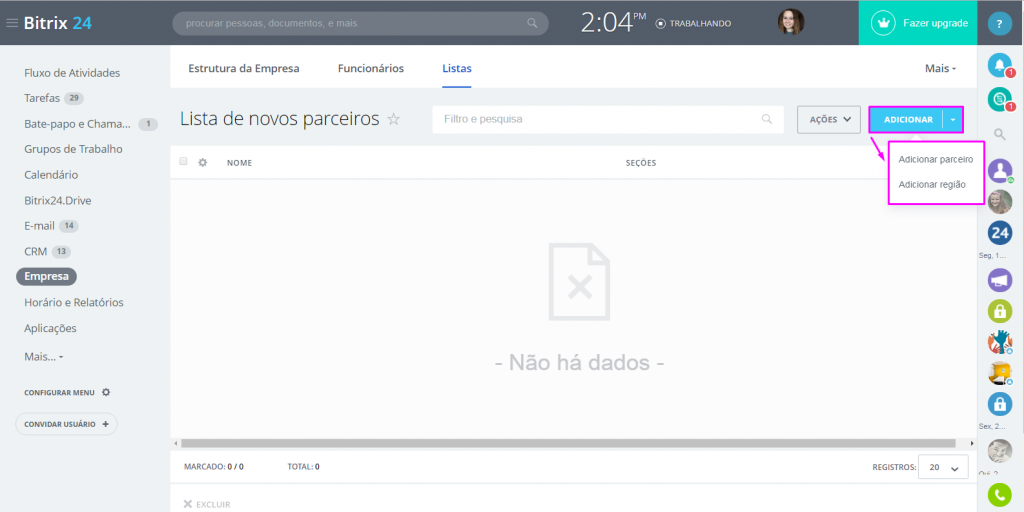The width and height of the screenshot is (1024, 512).
Task: Open the hamburger menu next to Bitrix 24
Action: [x=12, y=23]
